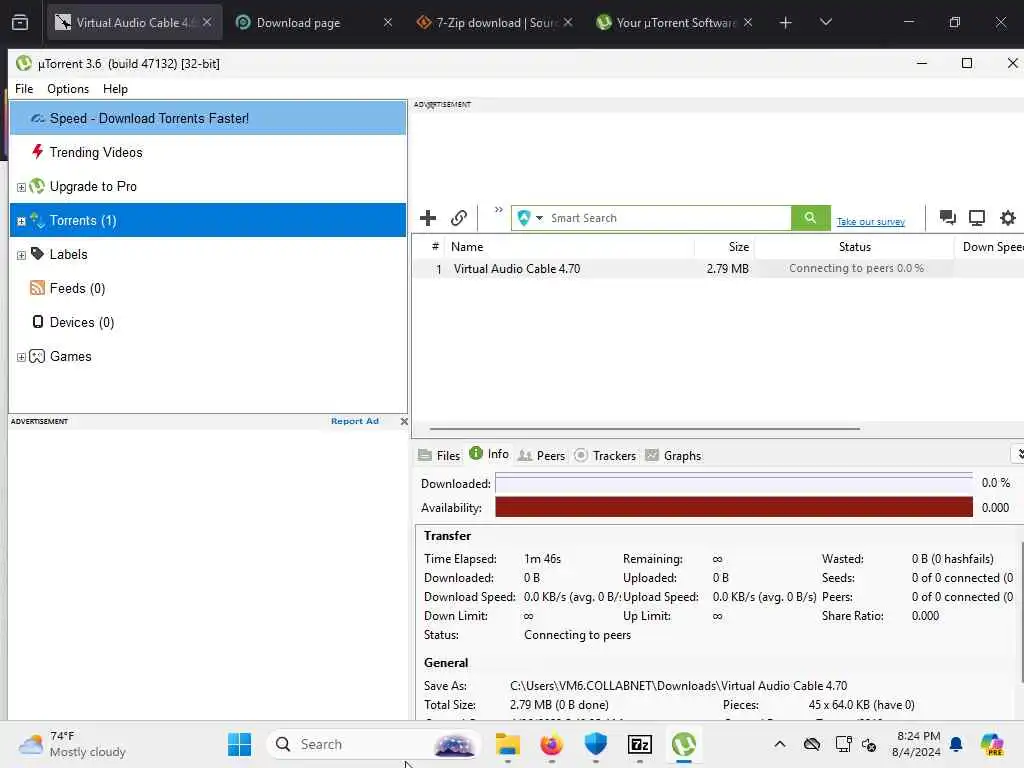Sort by the Status column header
Screen dimensions: 1024x768
(854, 247)
